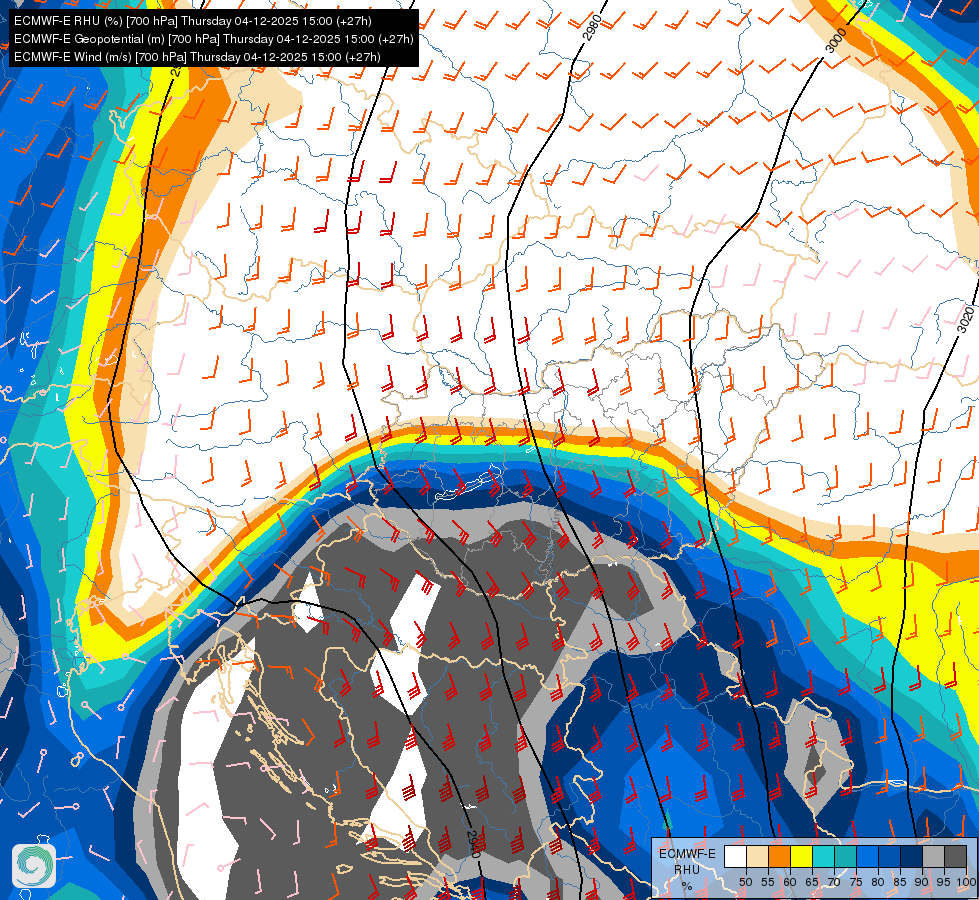This screenshot has height=900, width=979.
Task: Choose the navy 85–90 legend swatch
Action: (912, 856)
